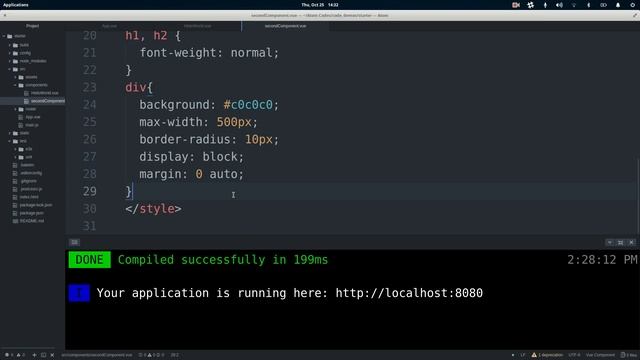Change the UTF-8 encoding selector
Image resolution: width=640 pixels, height=360 pixels.
point(574,355)
